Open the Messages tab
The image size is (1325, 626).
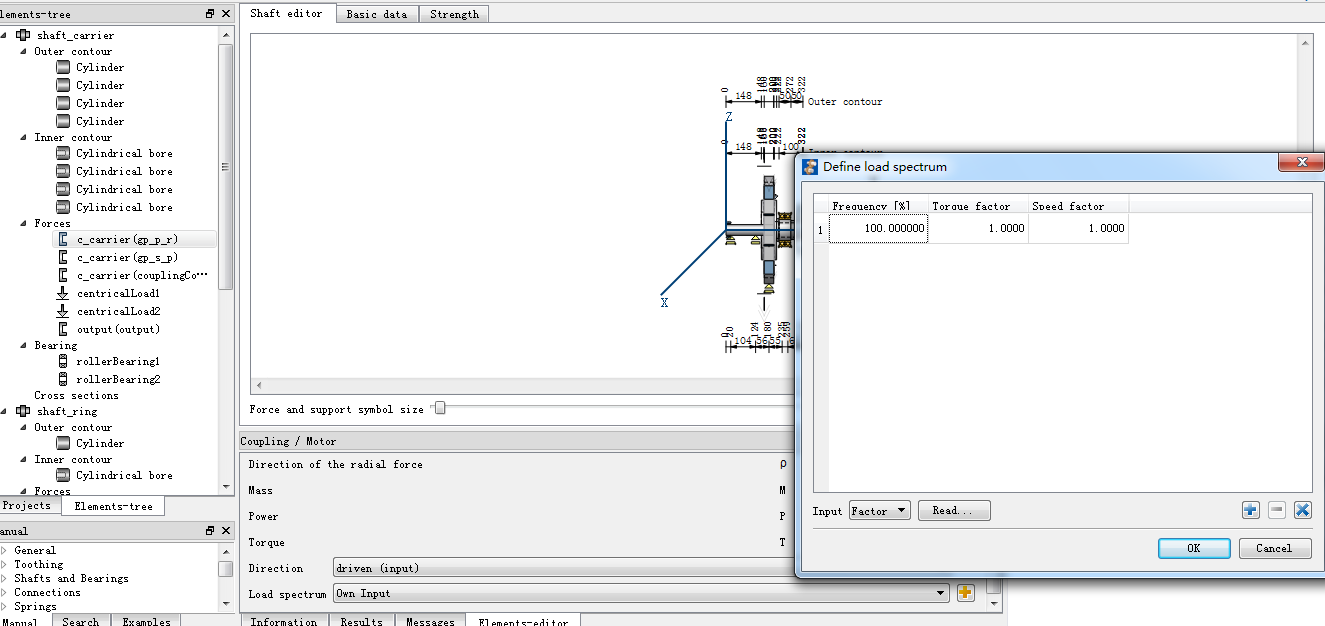(x=430, y=621)
